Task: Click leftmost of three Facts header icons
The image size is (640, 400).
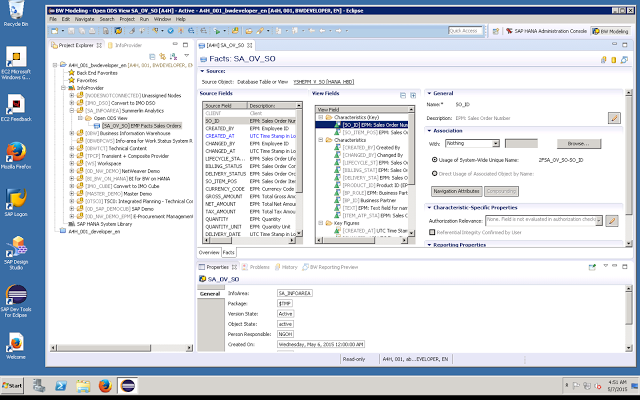Action: (x=604, y=60)
